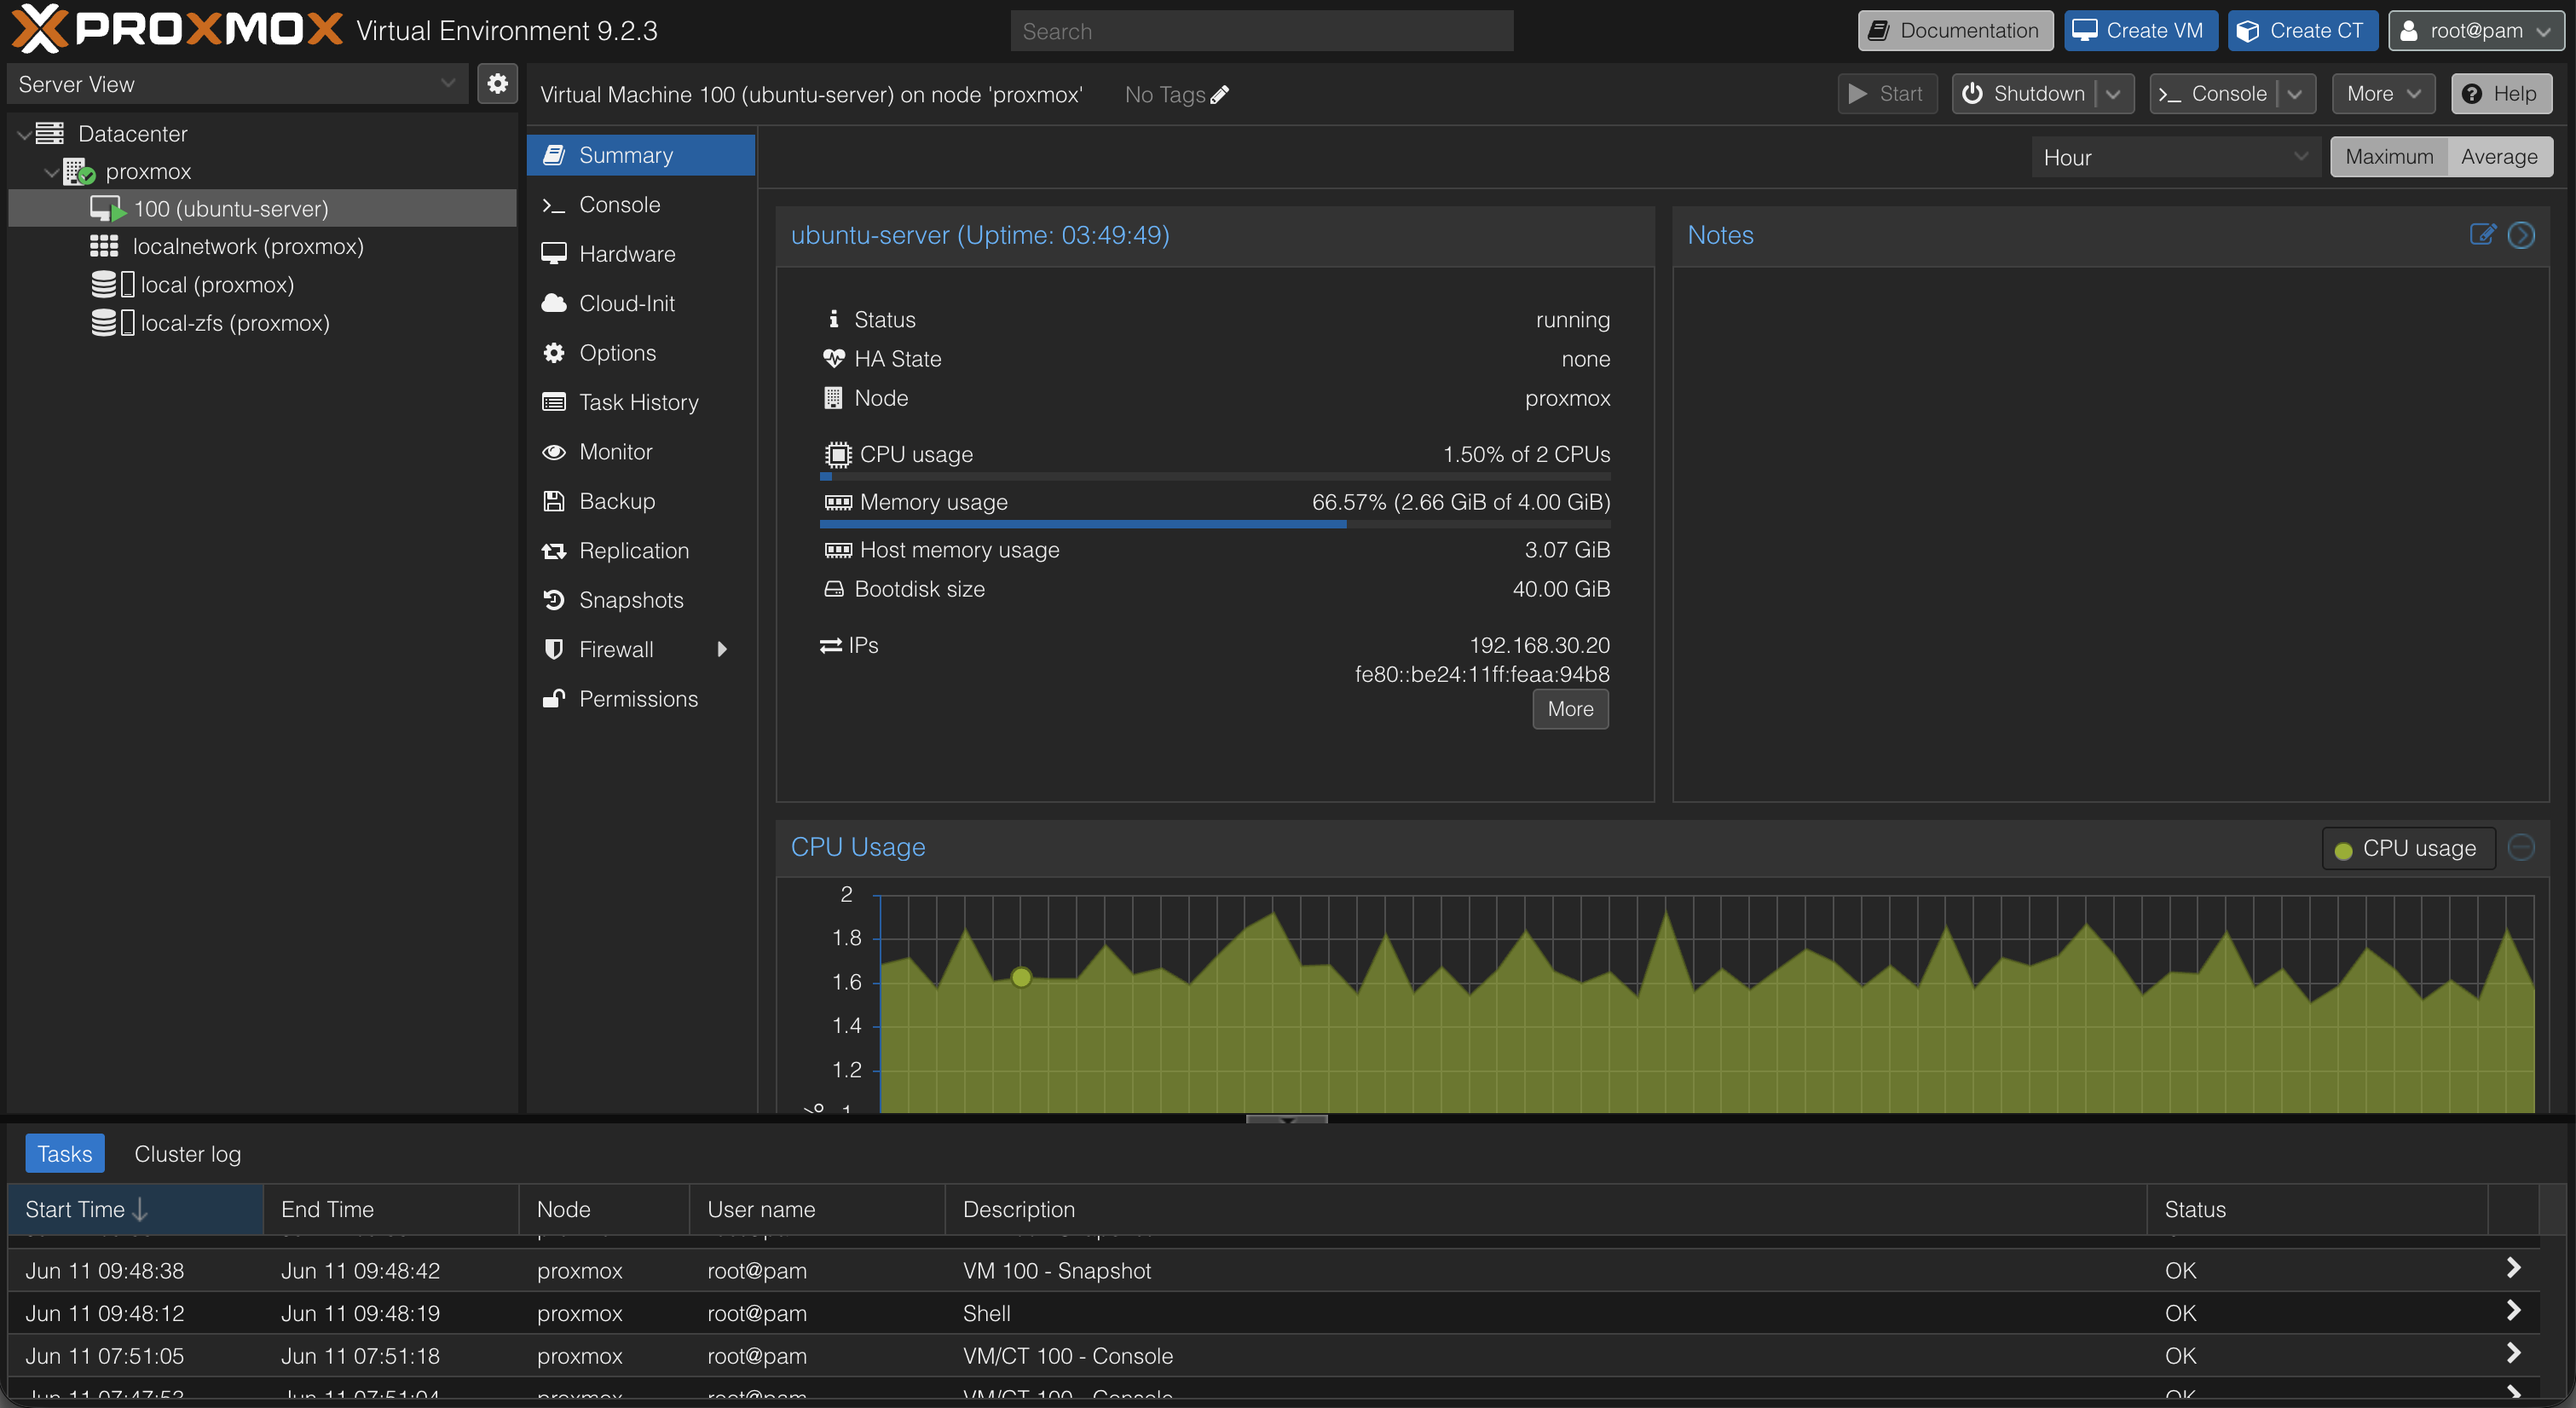This screenshot has width=2576, height=1408.
Task: Edit tags with the pencil icon
Action: click(x=1219, y=95)
